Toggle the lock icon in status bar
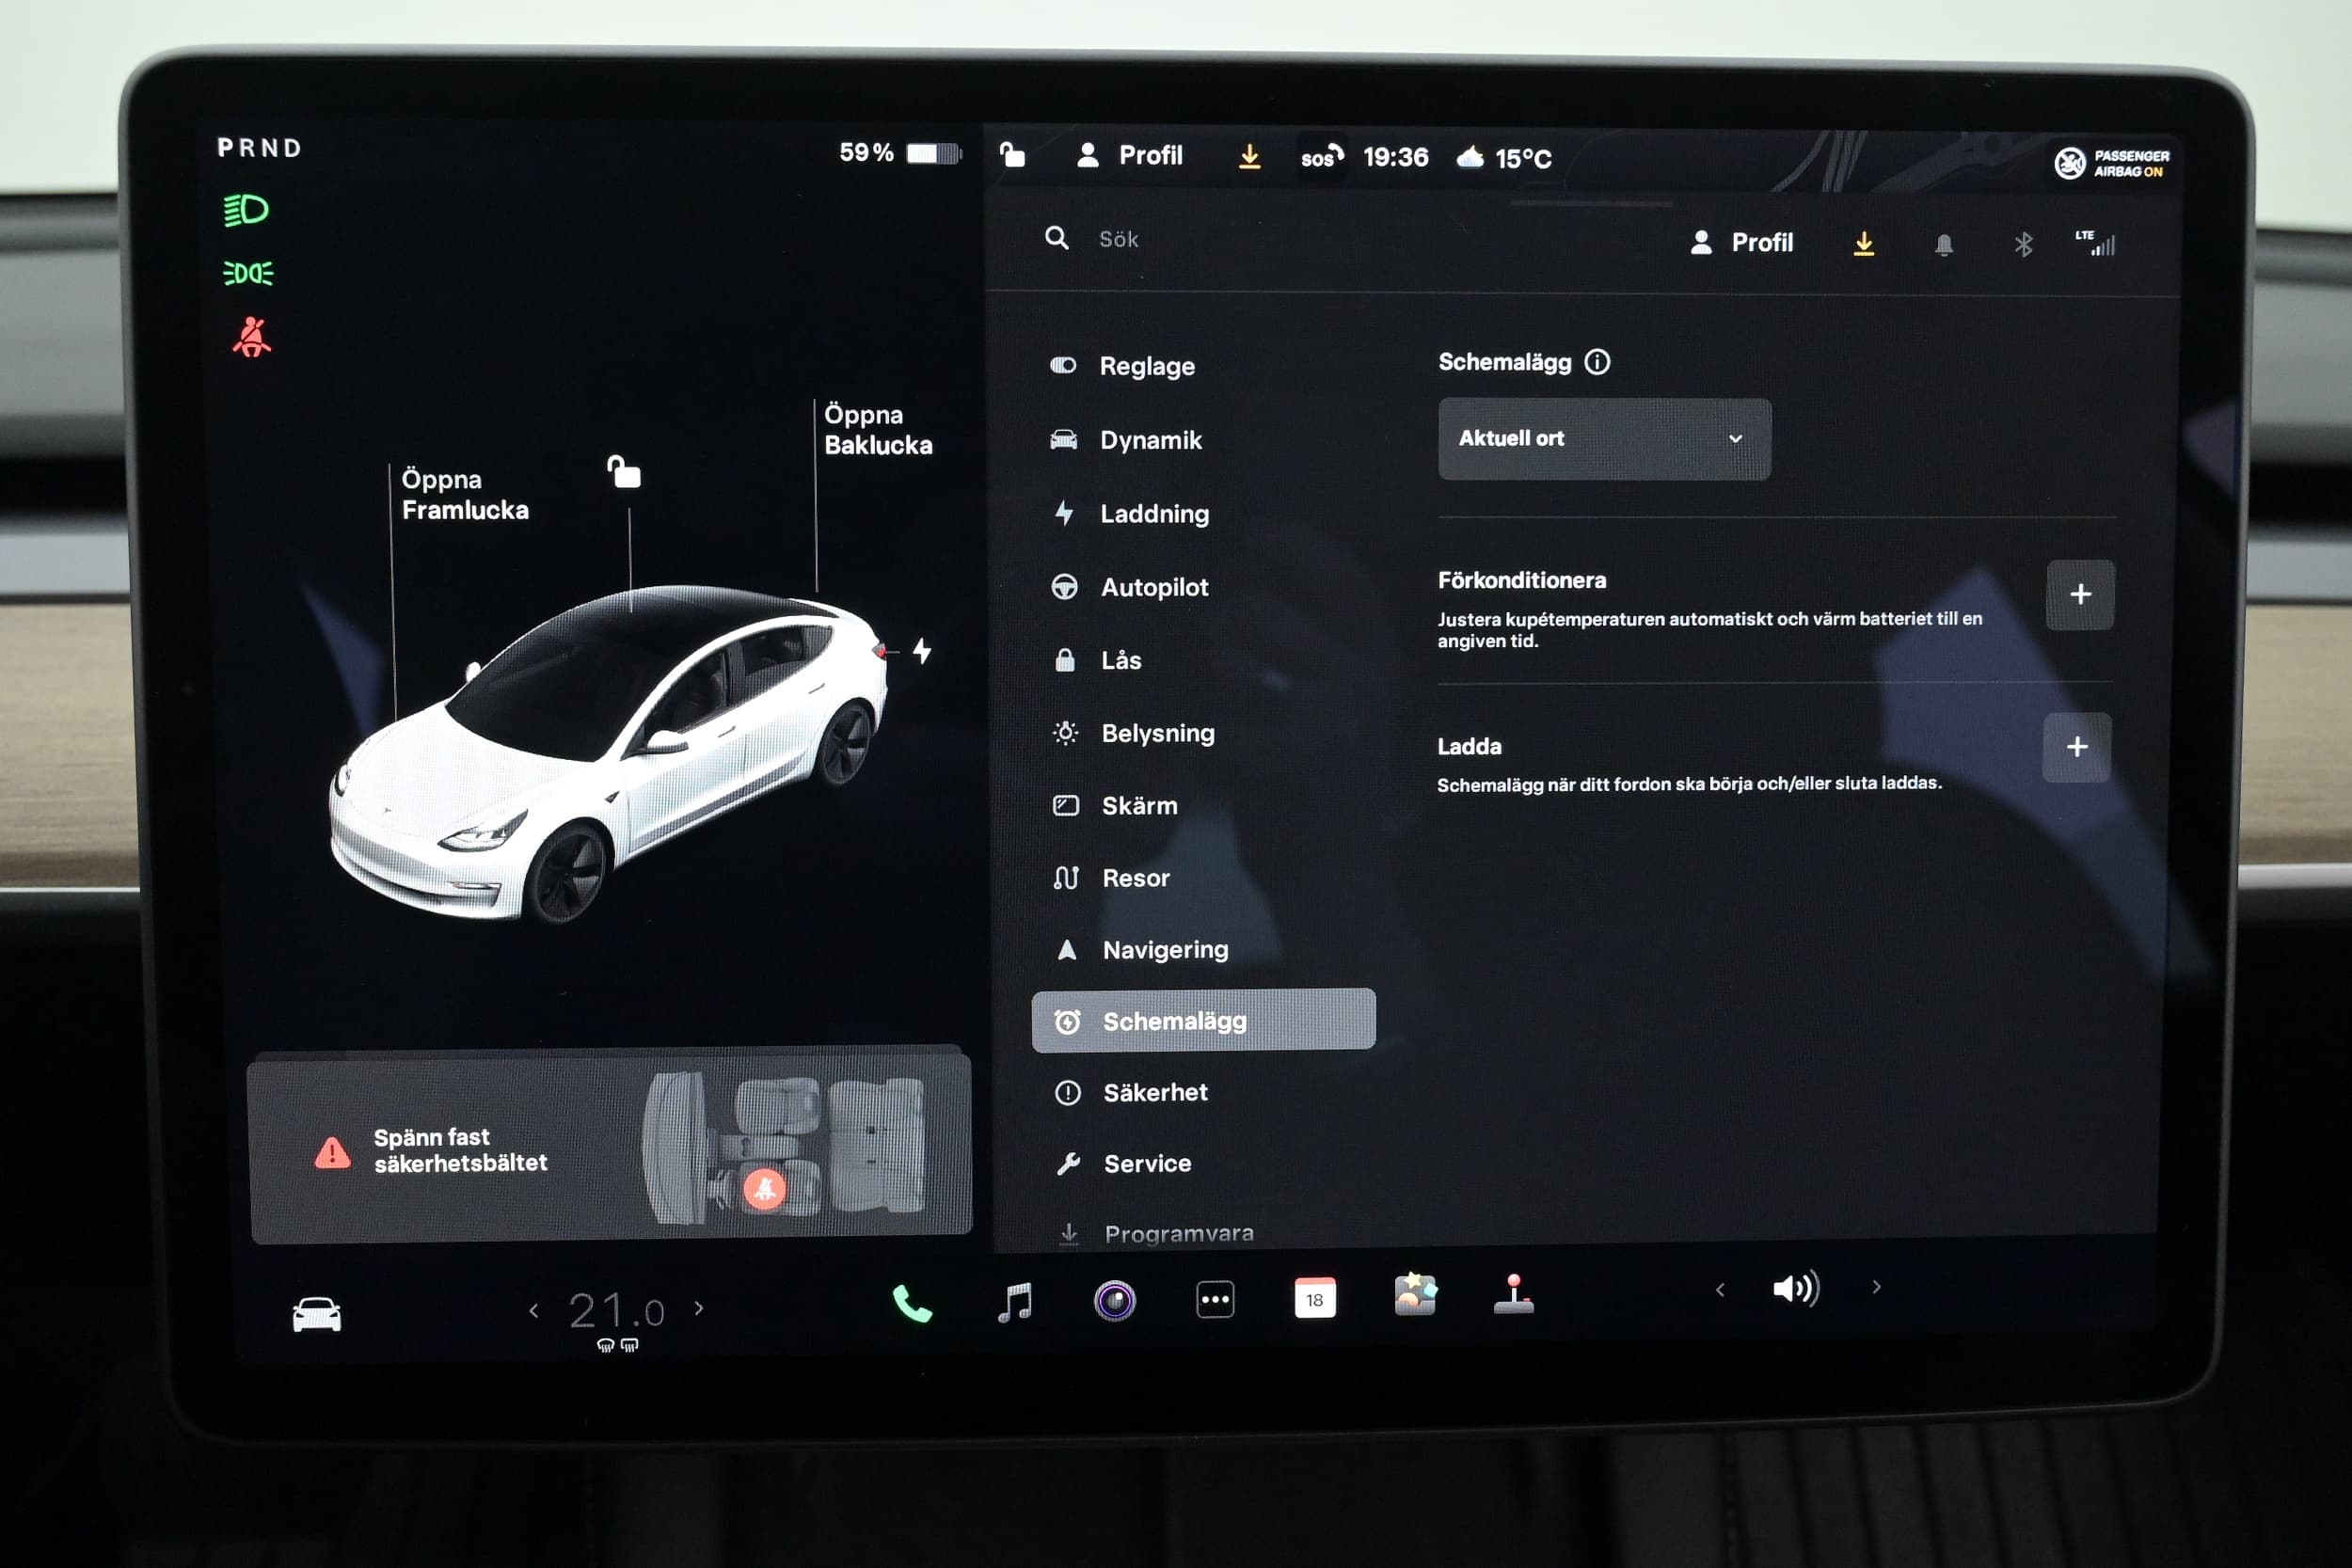The image size is (2352, 1568). coord(1012,155)
